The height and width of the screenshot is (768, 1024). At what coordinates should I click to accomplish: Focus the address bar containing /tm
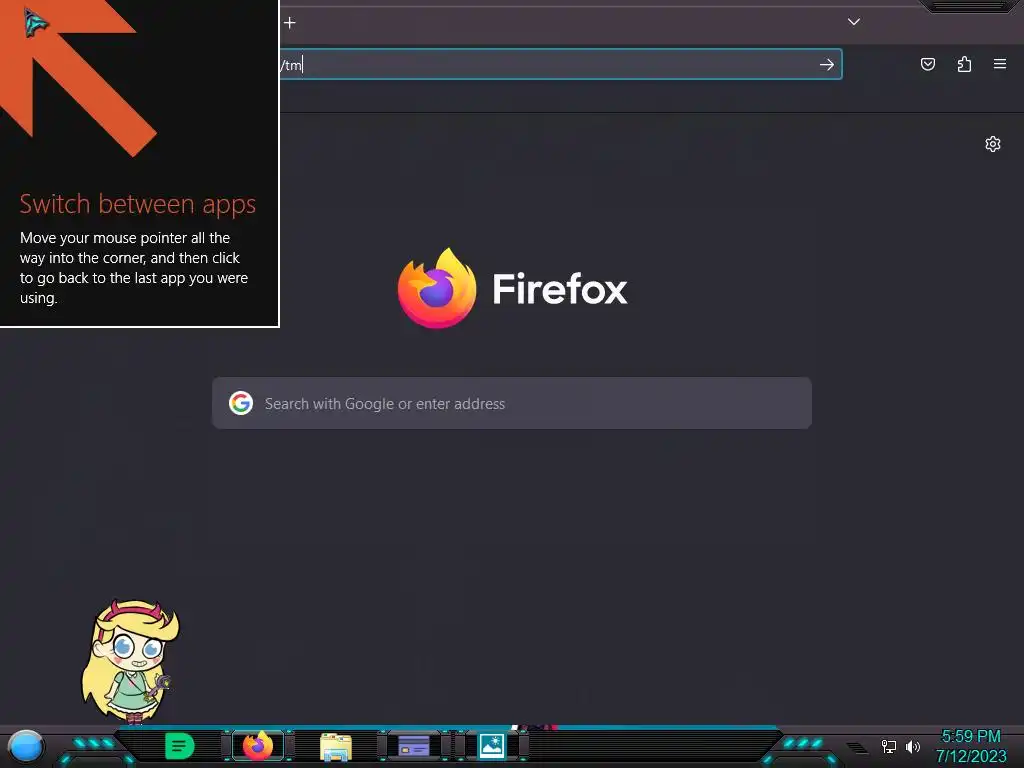pos(560,65)
